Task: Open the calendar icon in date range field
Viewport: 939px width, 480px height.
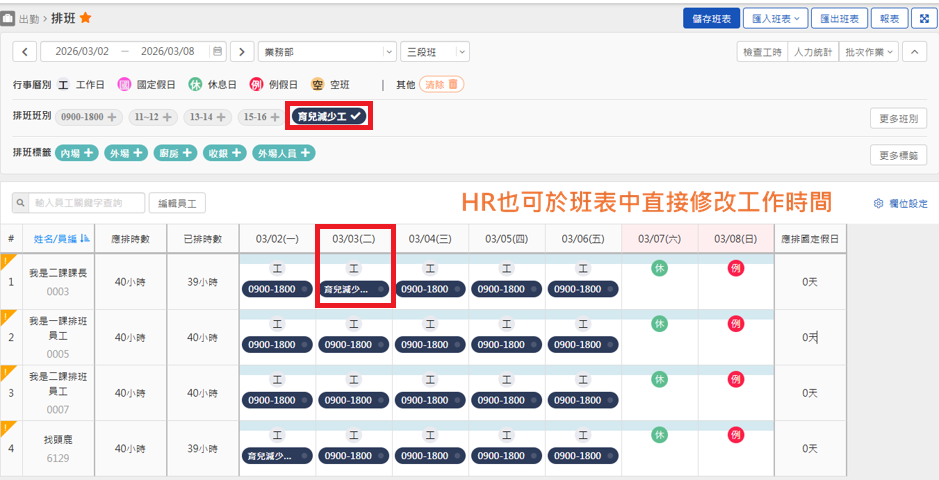Action: 217,51
